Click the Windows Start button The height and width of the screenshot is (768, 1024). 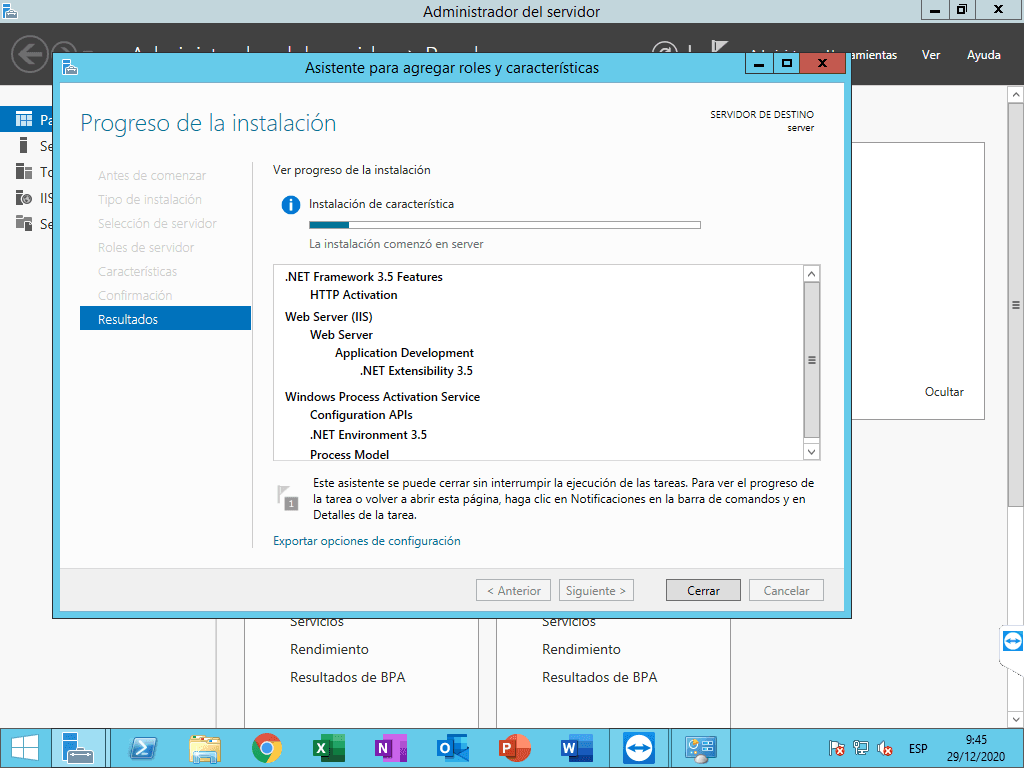click(24, 748)
